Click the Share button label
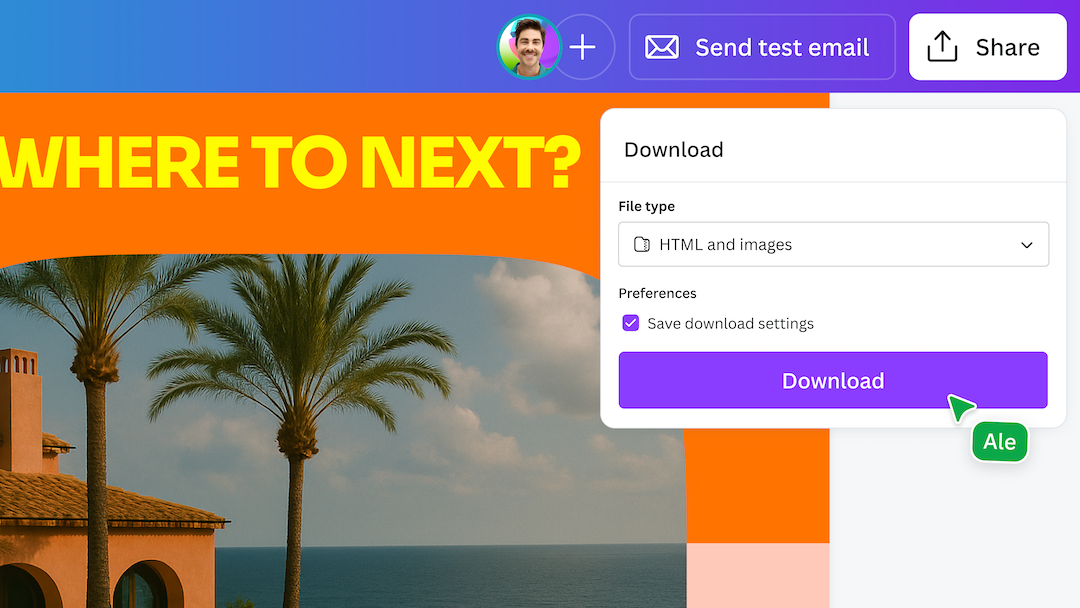The image size is (1080, 608). coord(1007,47)
